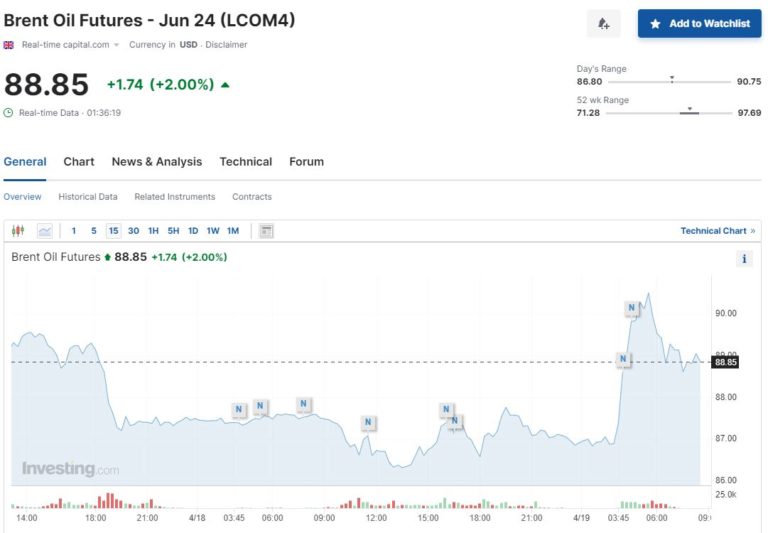Click the chart info 'i' icon
Screen dimensions: 768x533
744,259
